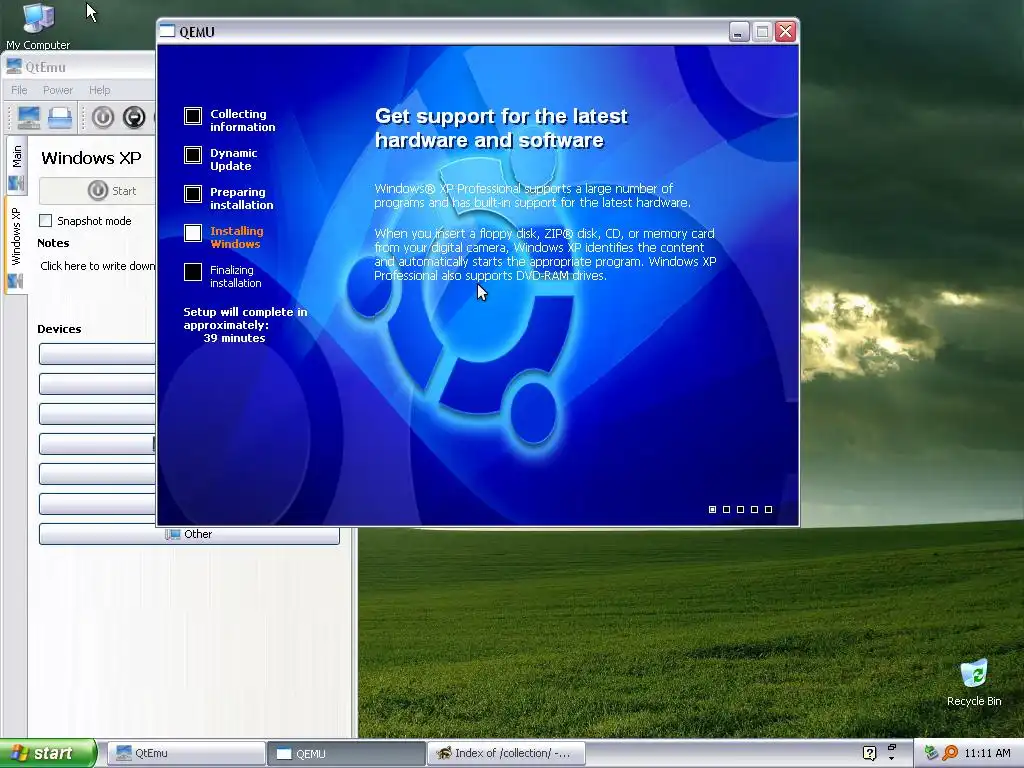Click the Open Machine icon in QtEmu toolbar
The width and height of the screenshot is (1024, 768).
60,118
